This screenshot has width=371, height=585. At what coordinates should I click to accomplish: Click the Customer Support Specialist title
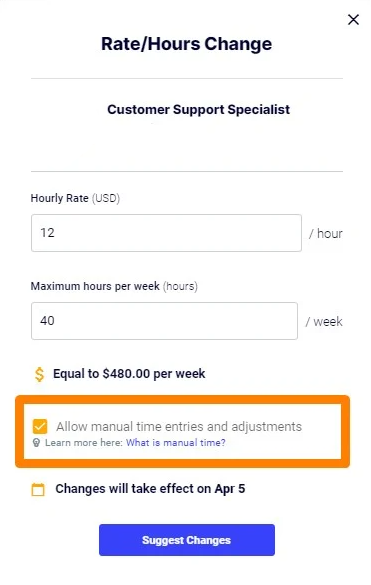[x=198, y=110]
